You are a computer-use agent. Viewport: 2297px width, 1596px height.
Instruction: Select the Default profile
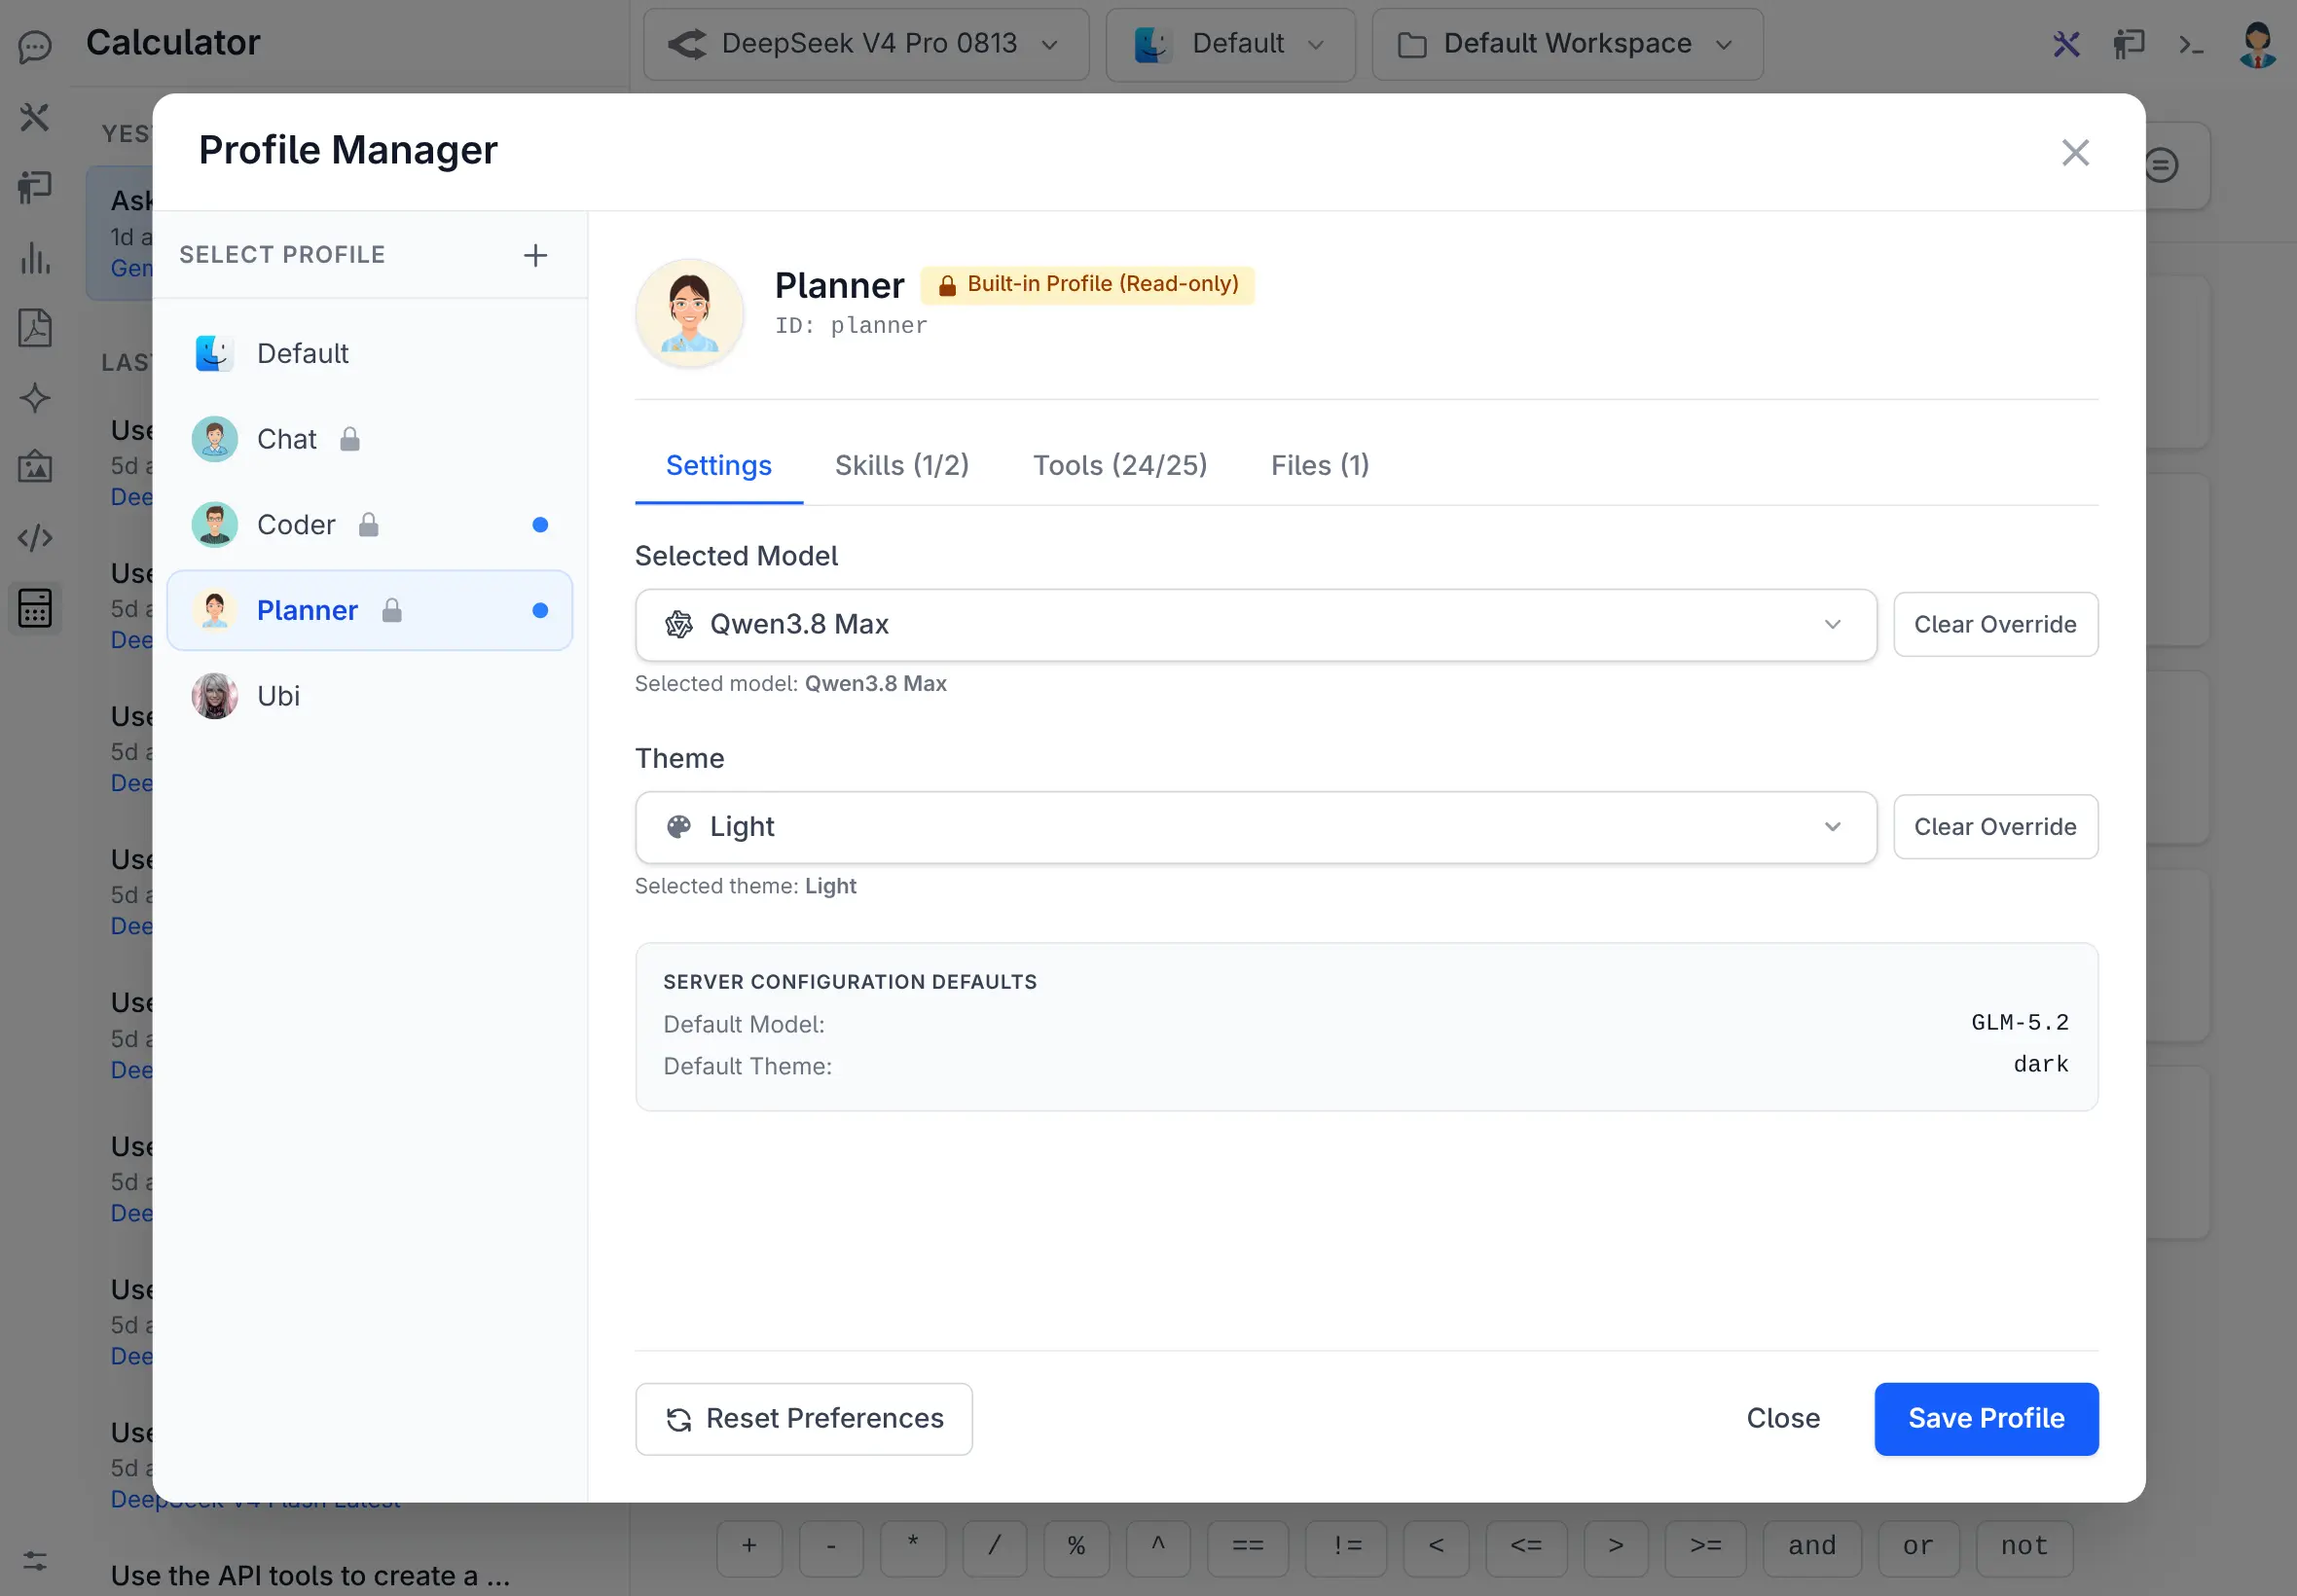pyautogui.click(x=370, y=353)
